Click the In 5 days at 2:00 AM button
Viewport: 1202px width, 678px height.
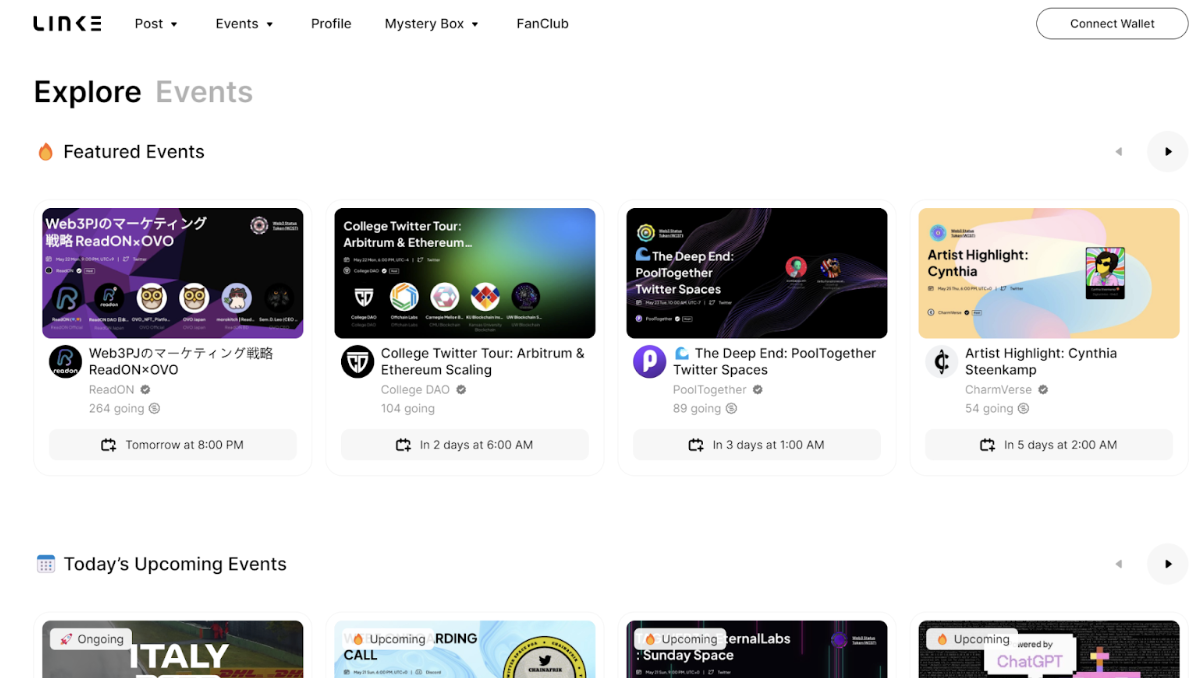pos(1049,445)
